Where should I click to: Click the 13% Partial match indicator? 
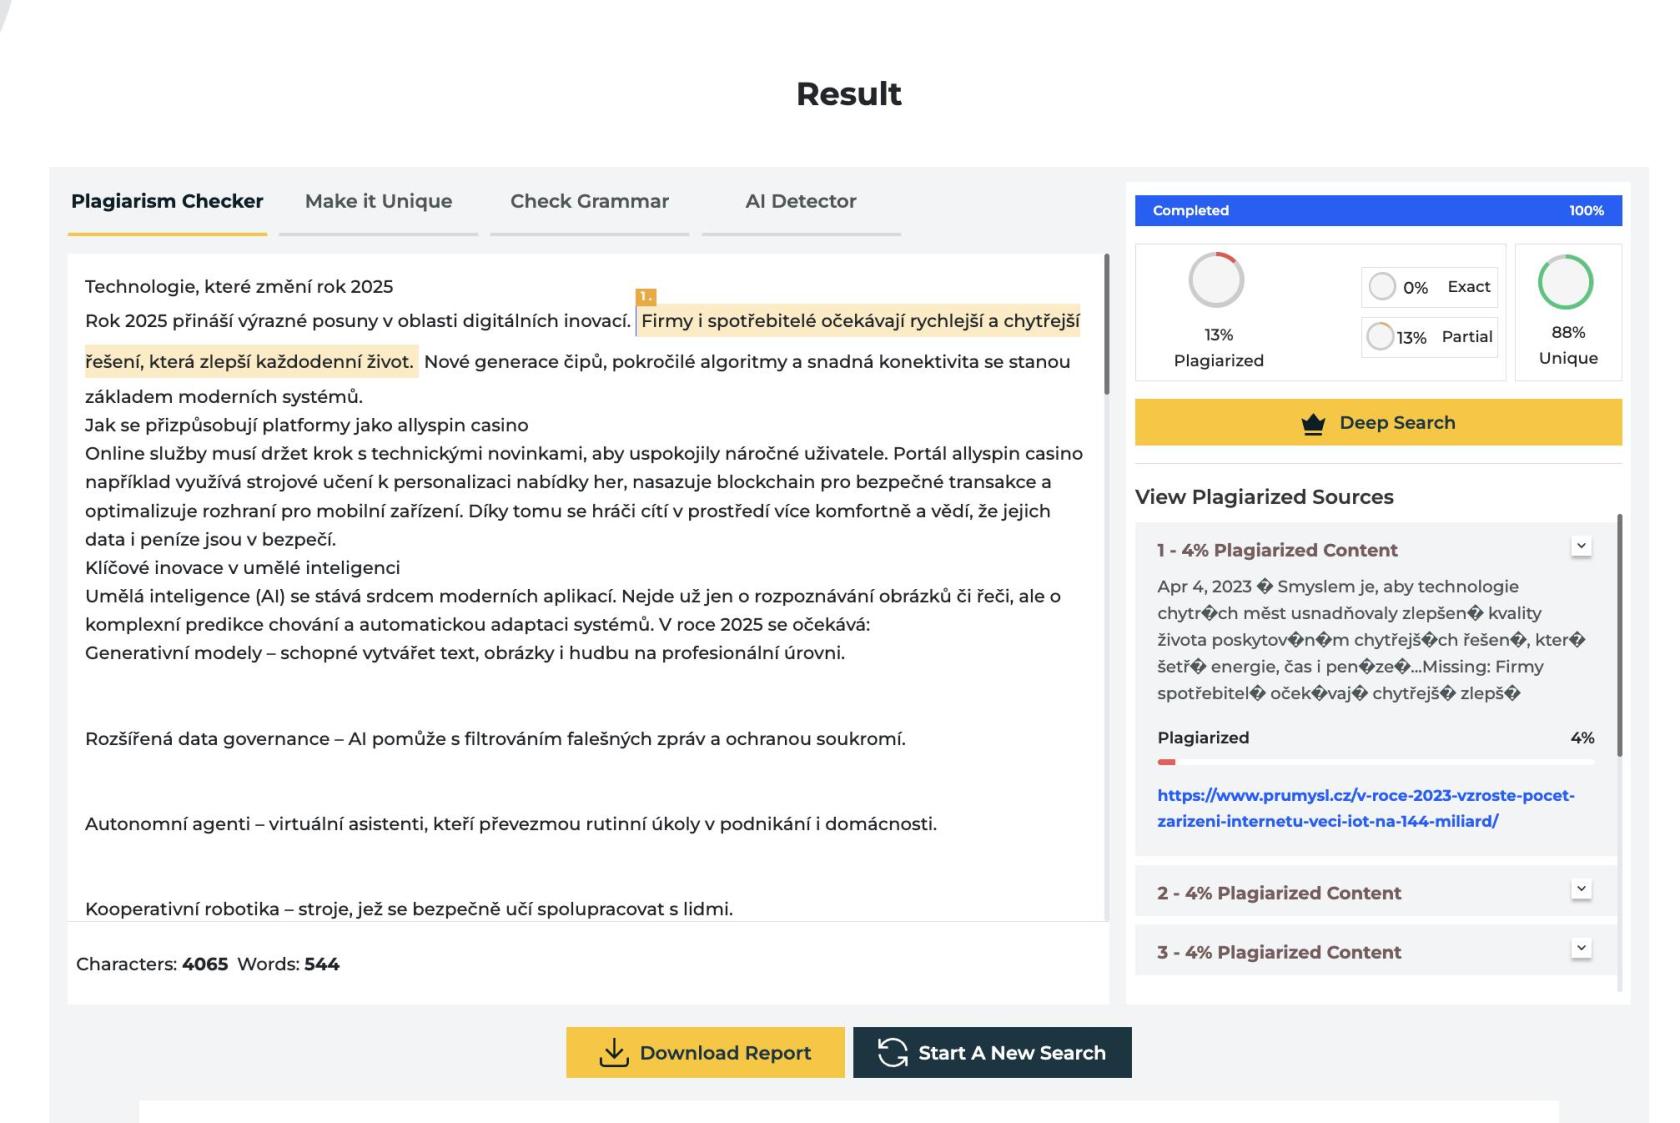pyautogui.click(x=1429, y=337)
